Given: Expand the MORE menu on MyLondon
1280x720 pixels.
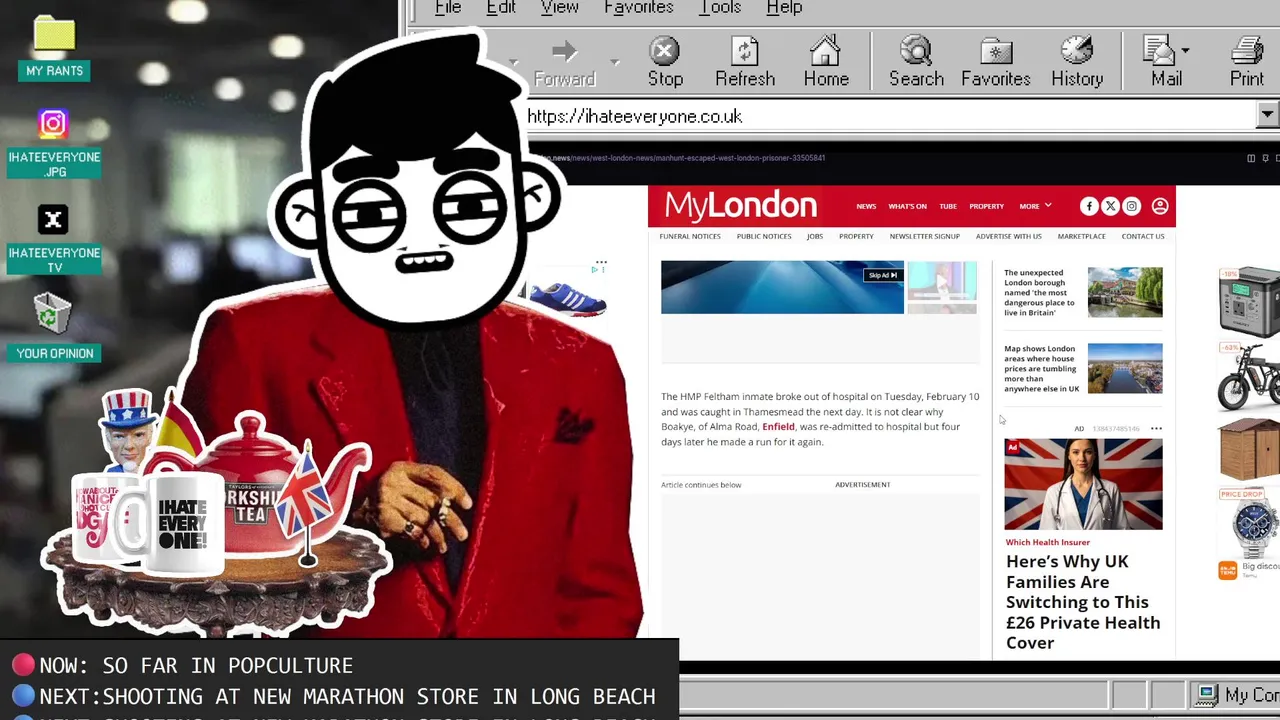Looking at the screenshot, I should (x=1035, y=206).
